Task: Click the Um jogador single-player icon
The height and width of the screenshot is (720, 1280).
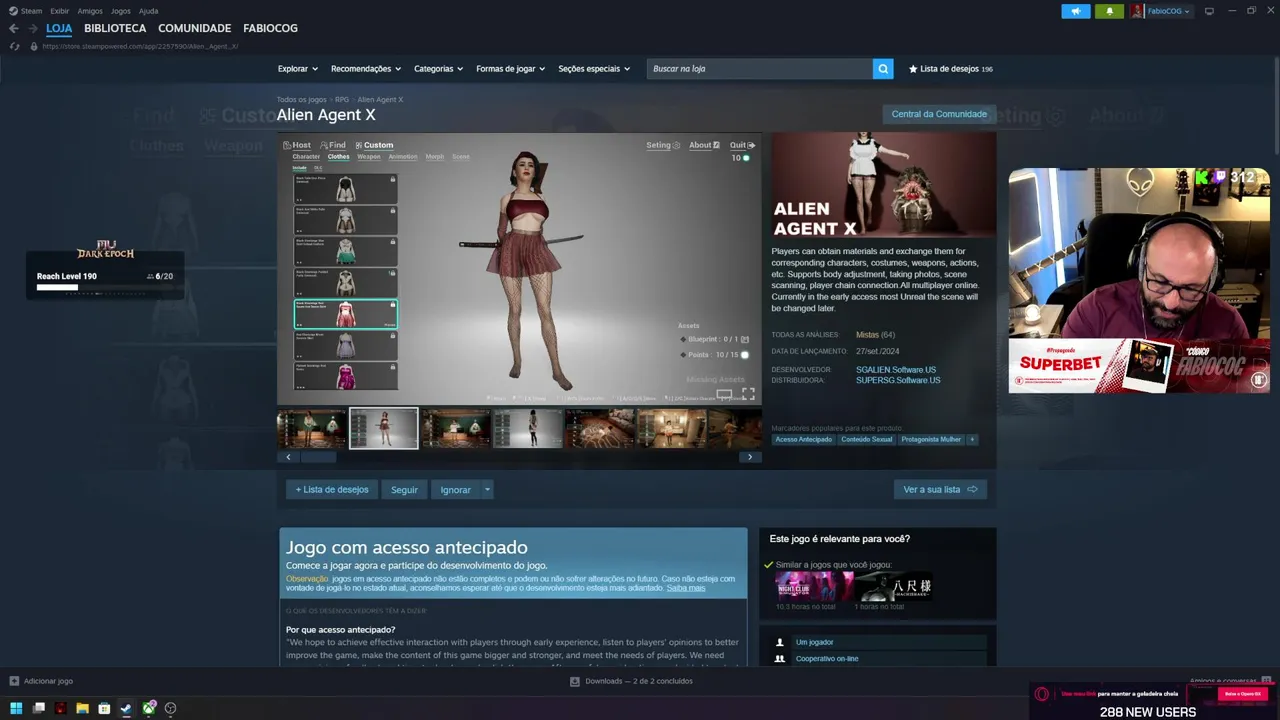Action: pos(780,642)
